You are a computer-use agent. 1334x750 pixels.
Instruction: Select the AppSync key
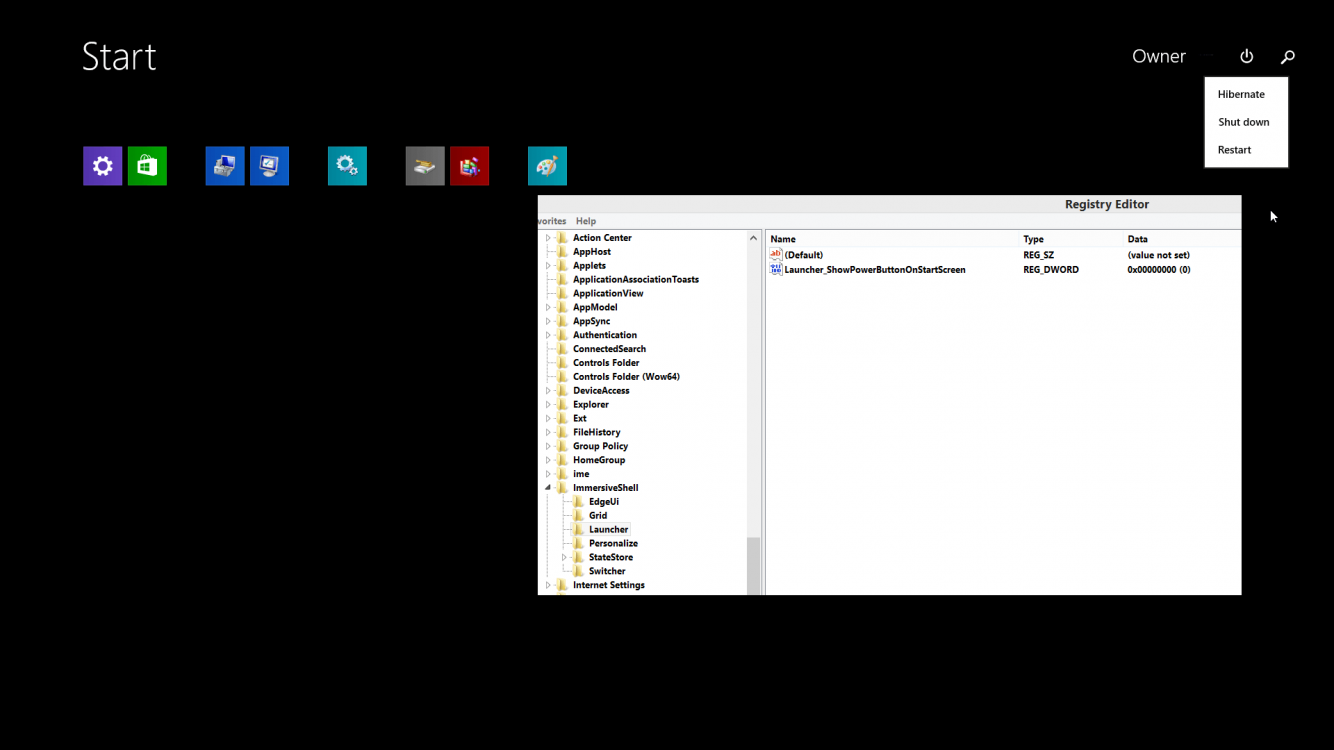[591, 321]
